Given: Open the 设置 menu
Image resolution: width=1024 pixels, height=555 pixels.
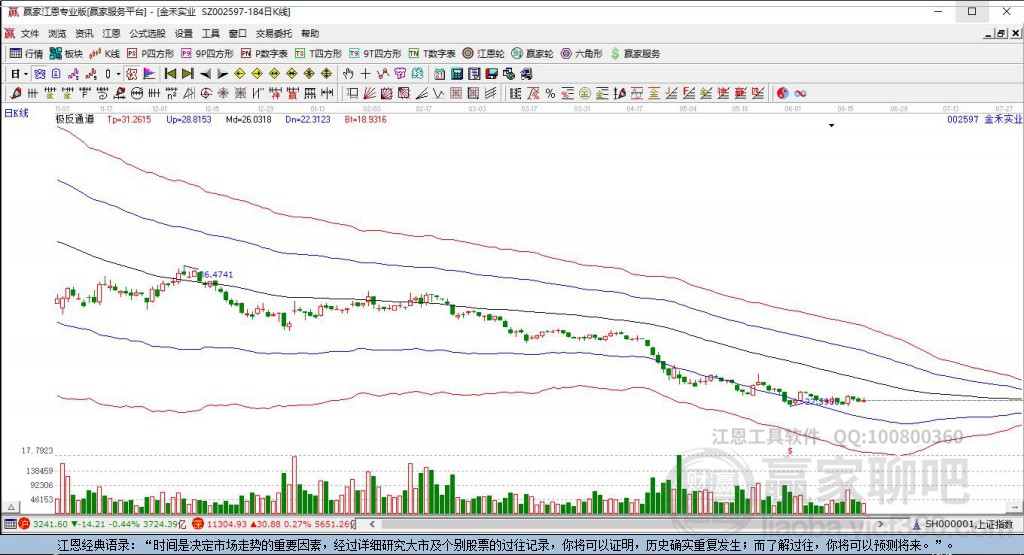Looking at the screenshot, I should point(184,33).
